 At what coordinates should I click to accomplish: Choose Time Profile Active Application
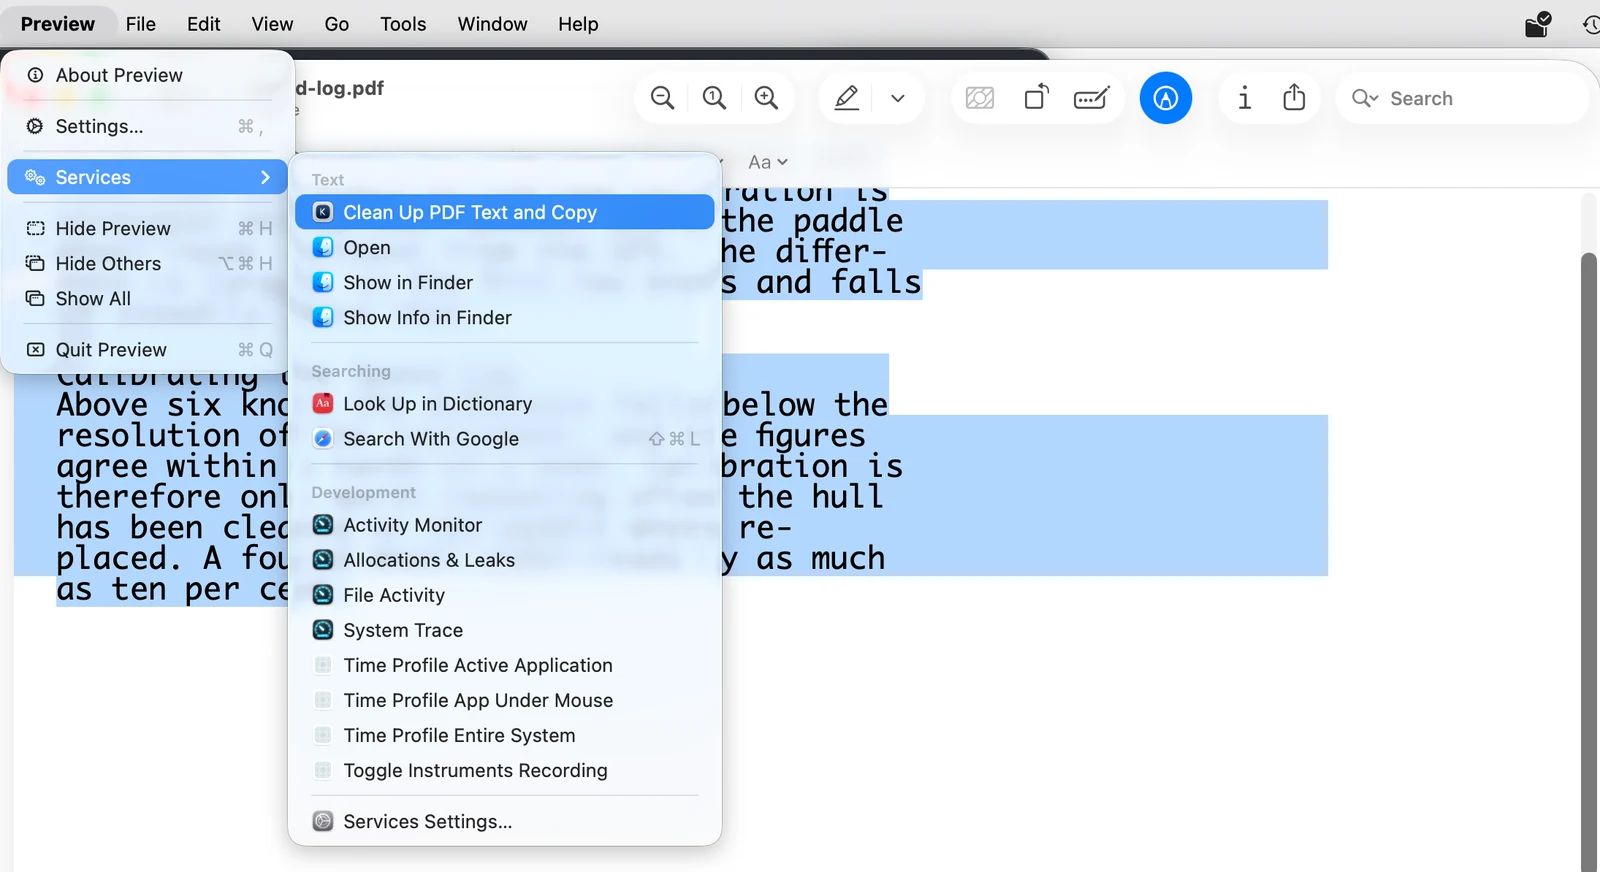pos(505,665)
